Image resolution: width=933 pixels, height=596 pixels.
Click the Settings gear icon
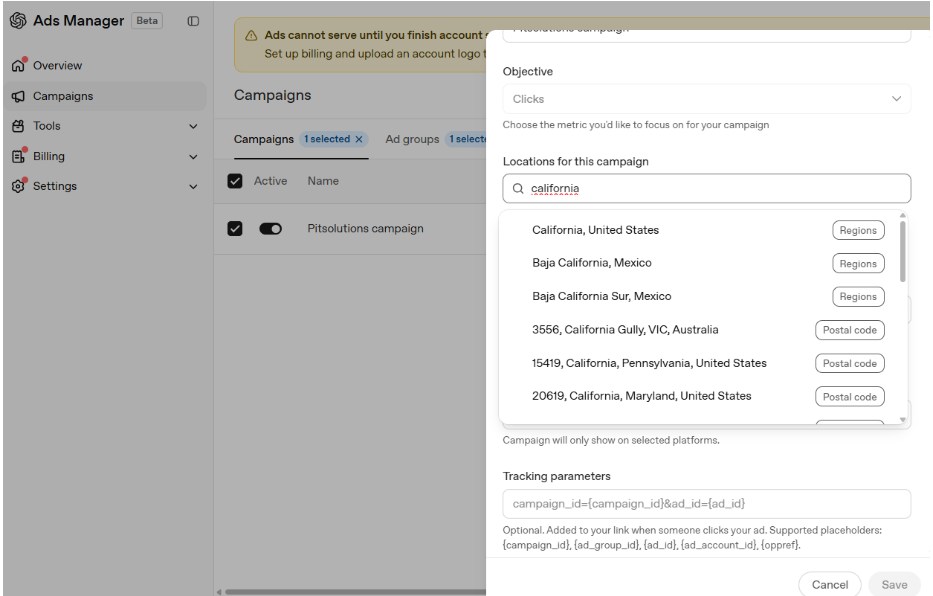pos(18,186)
